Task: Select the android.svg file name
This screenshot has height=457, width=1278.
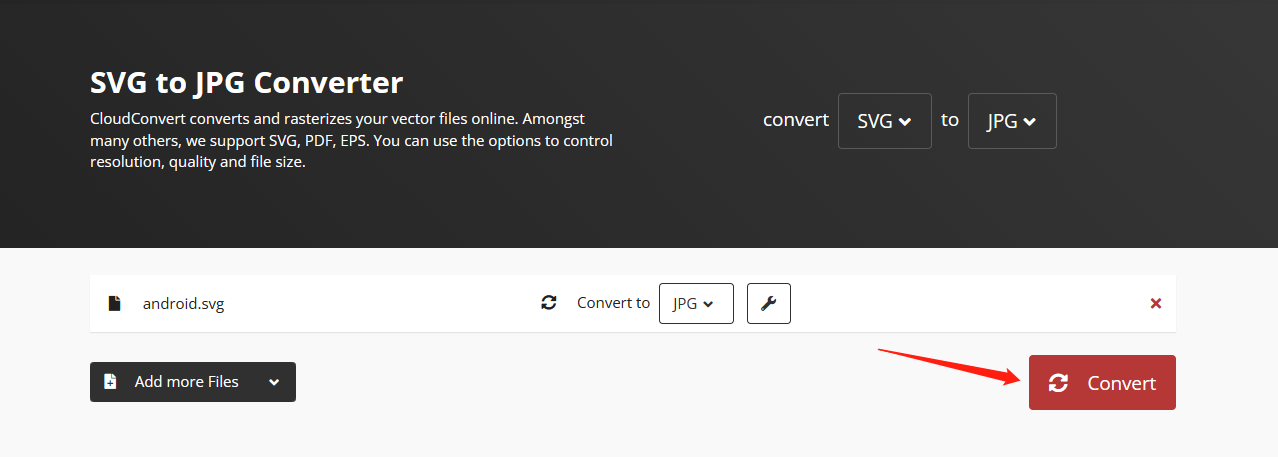Action: point(183,304)
